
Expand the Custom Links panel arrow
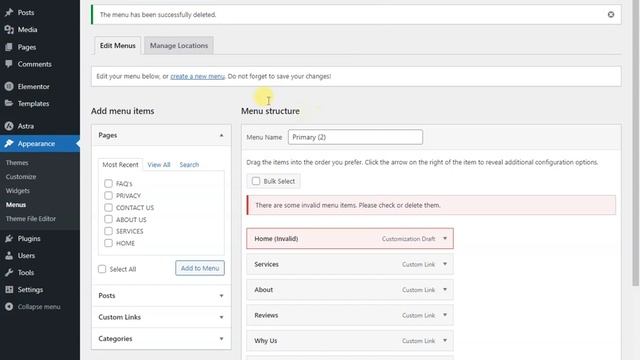pos(222,317)
